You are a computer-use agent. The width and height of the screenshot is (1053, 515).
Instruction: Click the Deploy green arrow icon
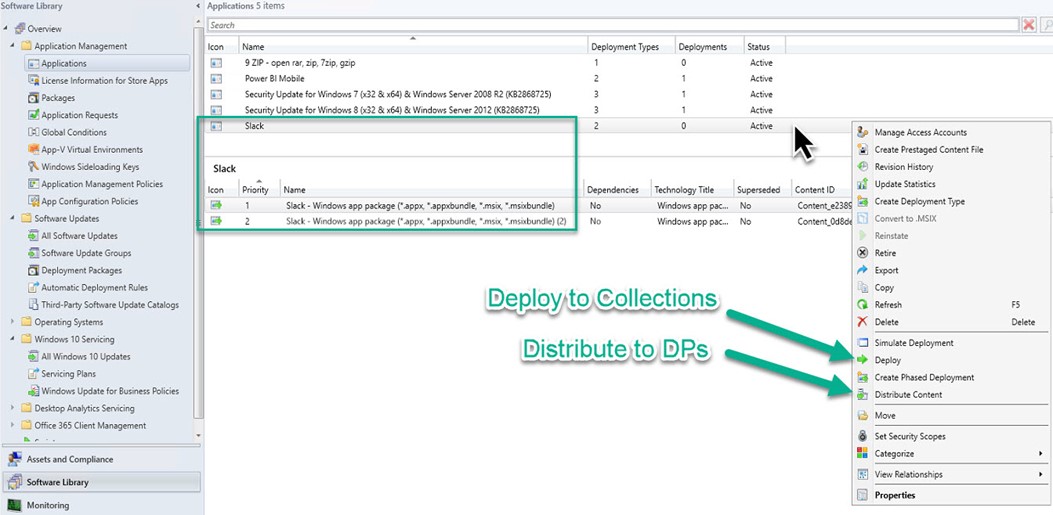pyautogui.click(x=863, y=360)
